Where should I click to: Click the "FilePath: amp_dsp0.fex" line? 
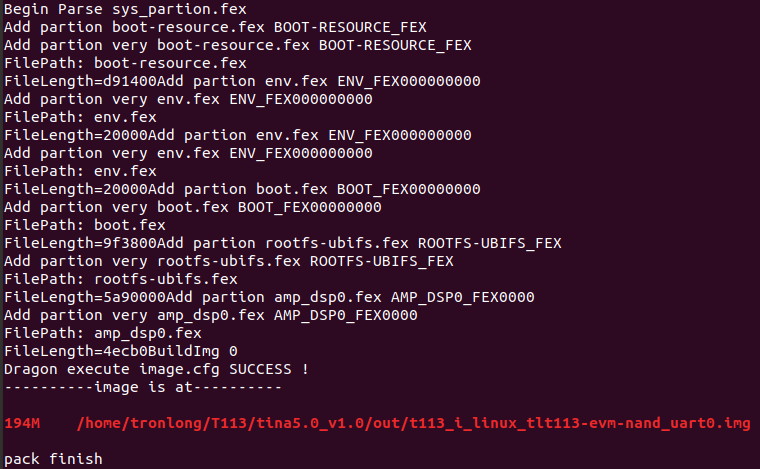pos(102,333)
